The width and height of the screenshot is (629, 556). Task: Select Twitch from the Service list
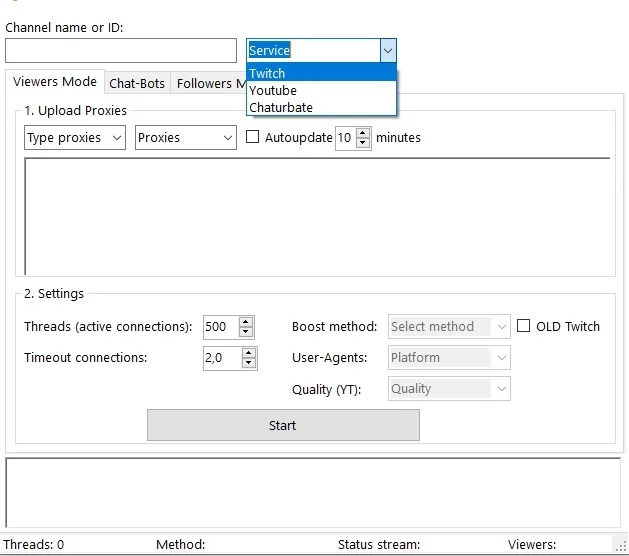tap(321, 73)
